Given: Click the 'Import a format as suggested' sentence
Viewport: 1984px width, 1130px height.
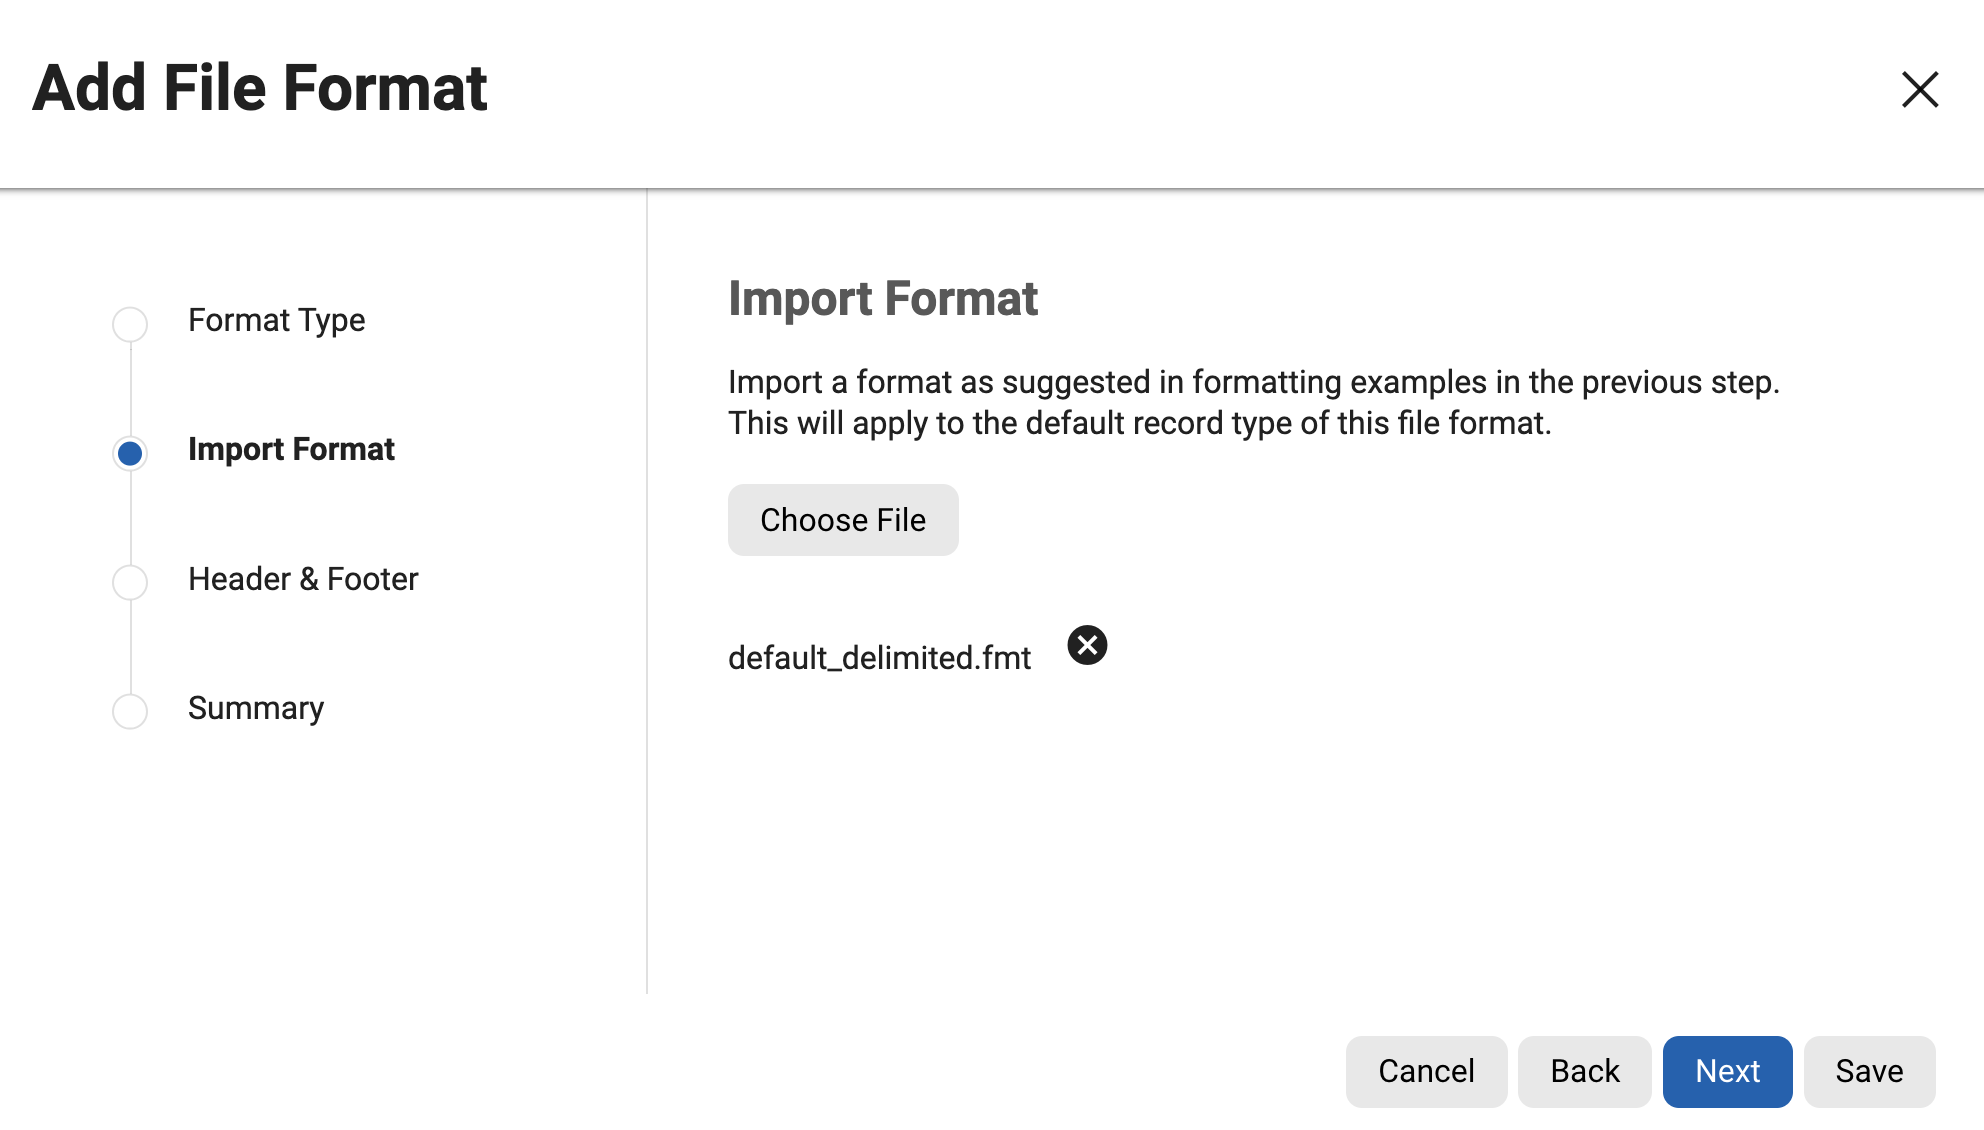Looking at the screenshot, I should 1253,382.
